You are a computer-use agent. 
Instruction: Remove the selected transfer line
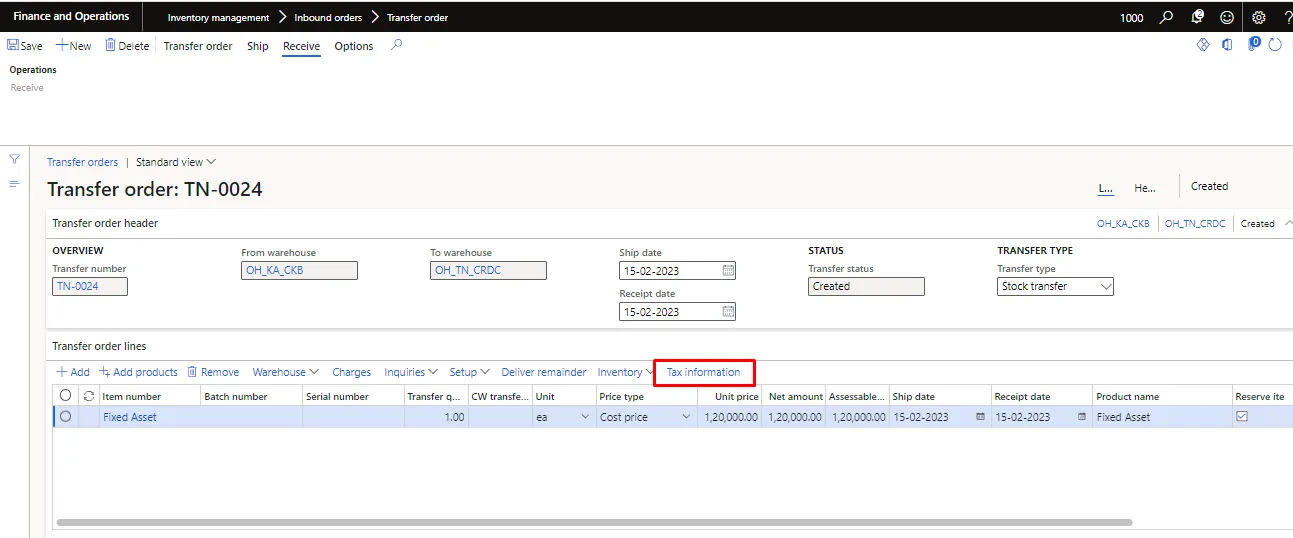point(213,372)
